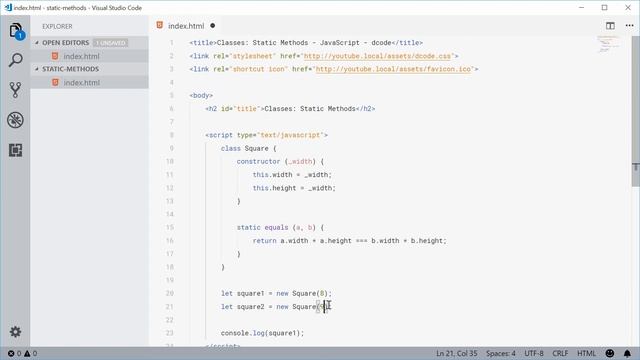
Task: Open the Explorer view in activity bar
Action: (16, 31)
